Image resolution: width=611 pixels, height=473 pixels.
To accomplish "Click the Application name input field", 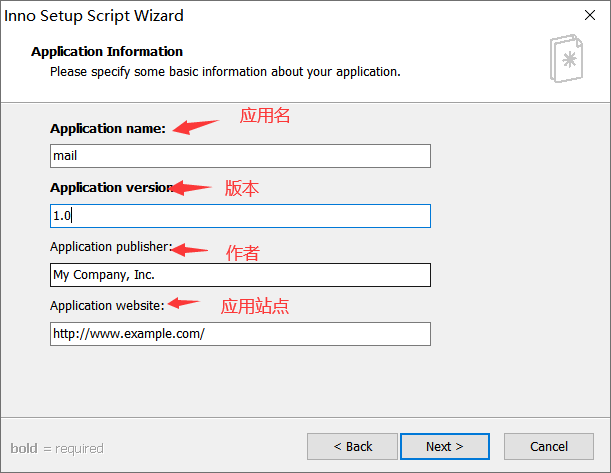I will tap(240, 156).
